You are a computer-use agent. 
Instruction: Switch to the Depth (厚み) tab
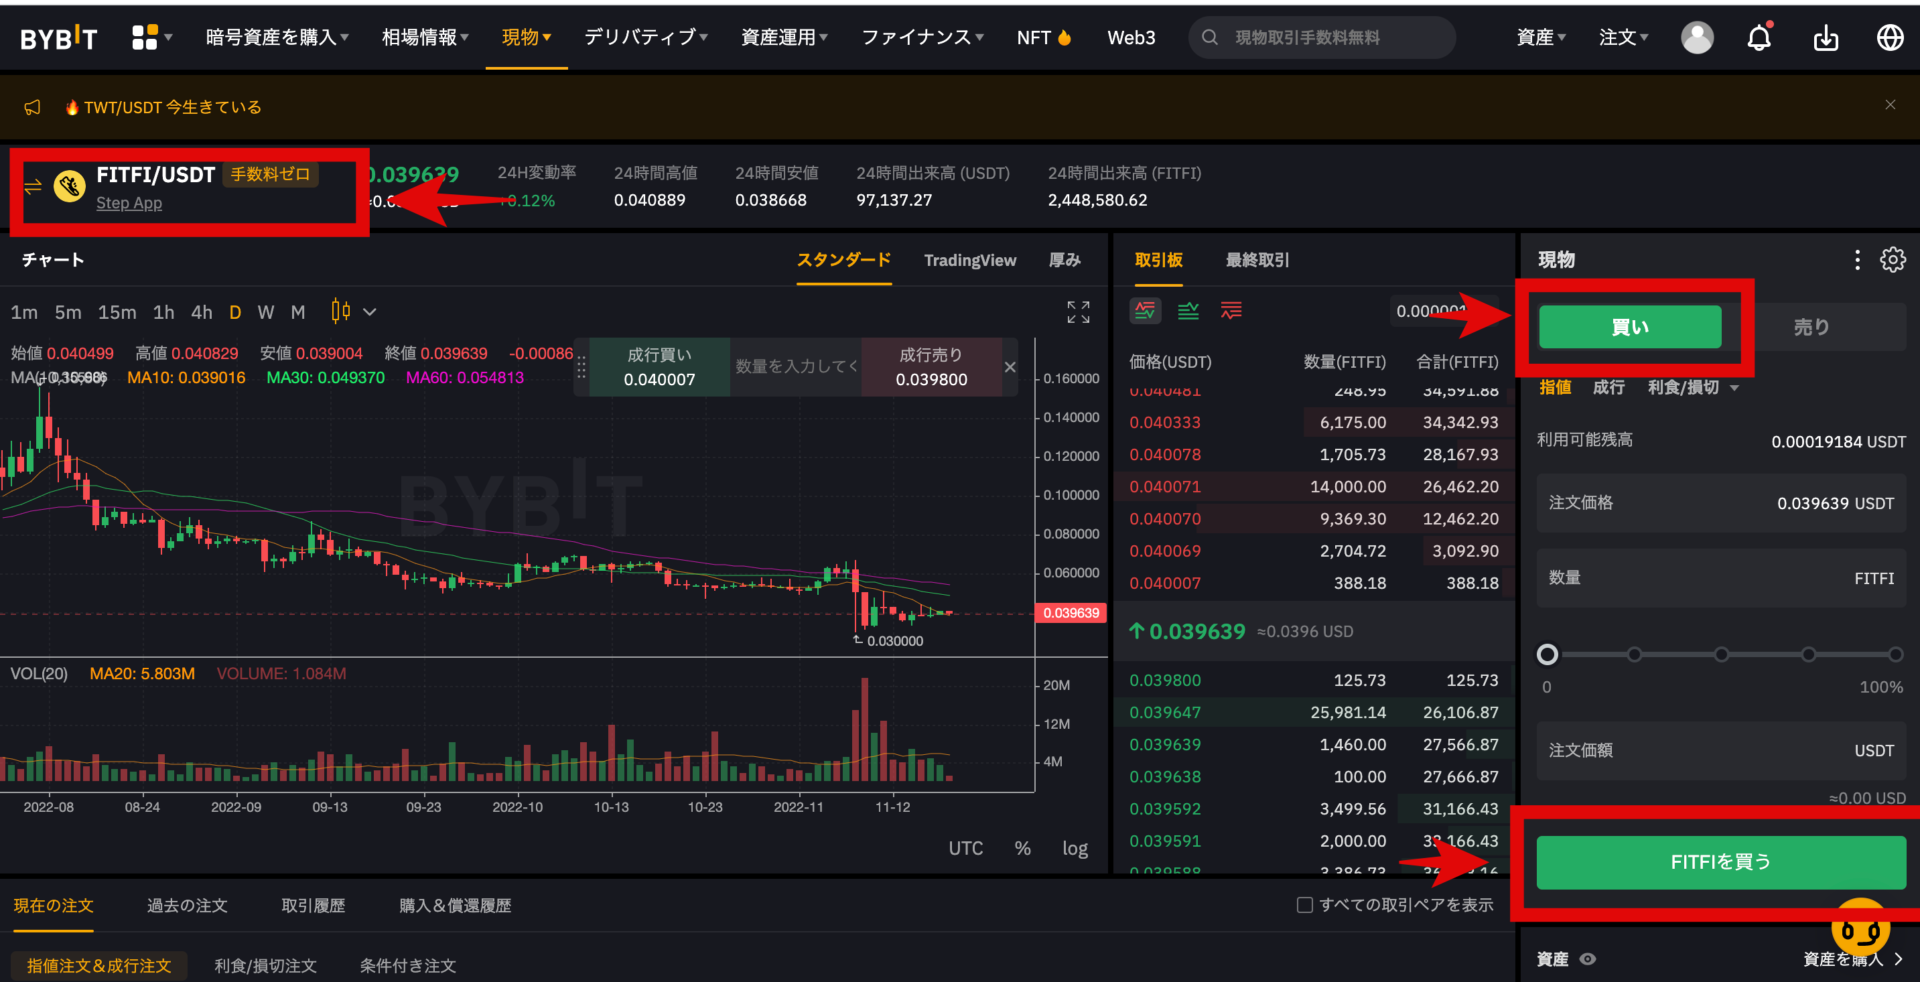1065,260
